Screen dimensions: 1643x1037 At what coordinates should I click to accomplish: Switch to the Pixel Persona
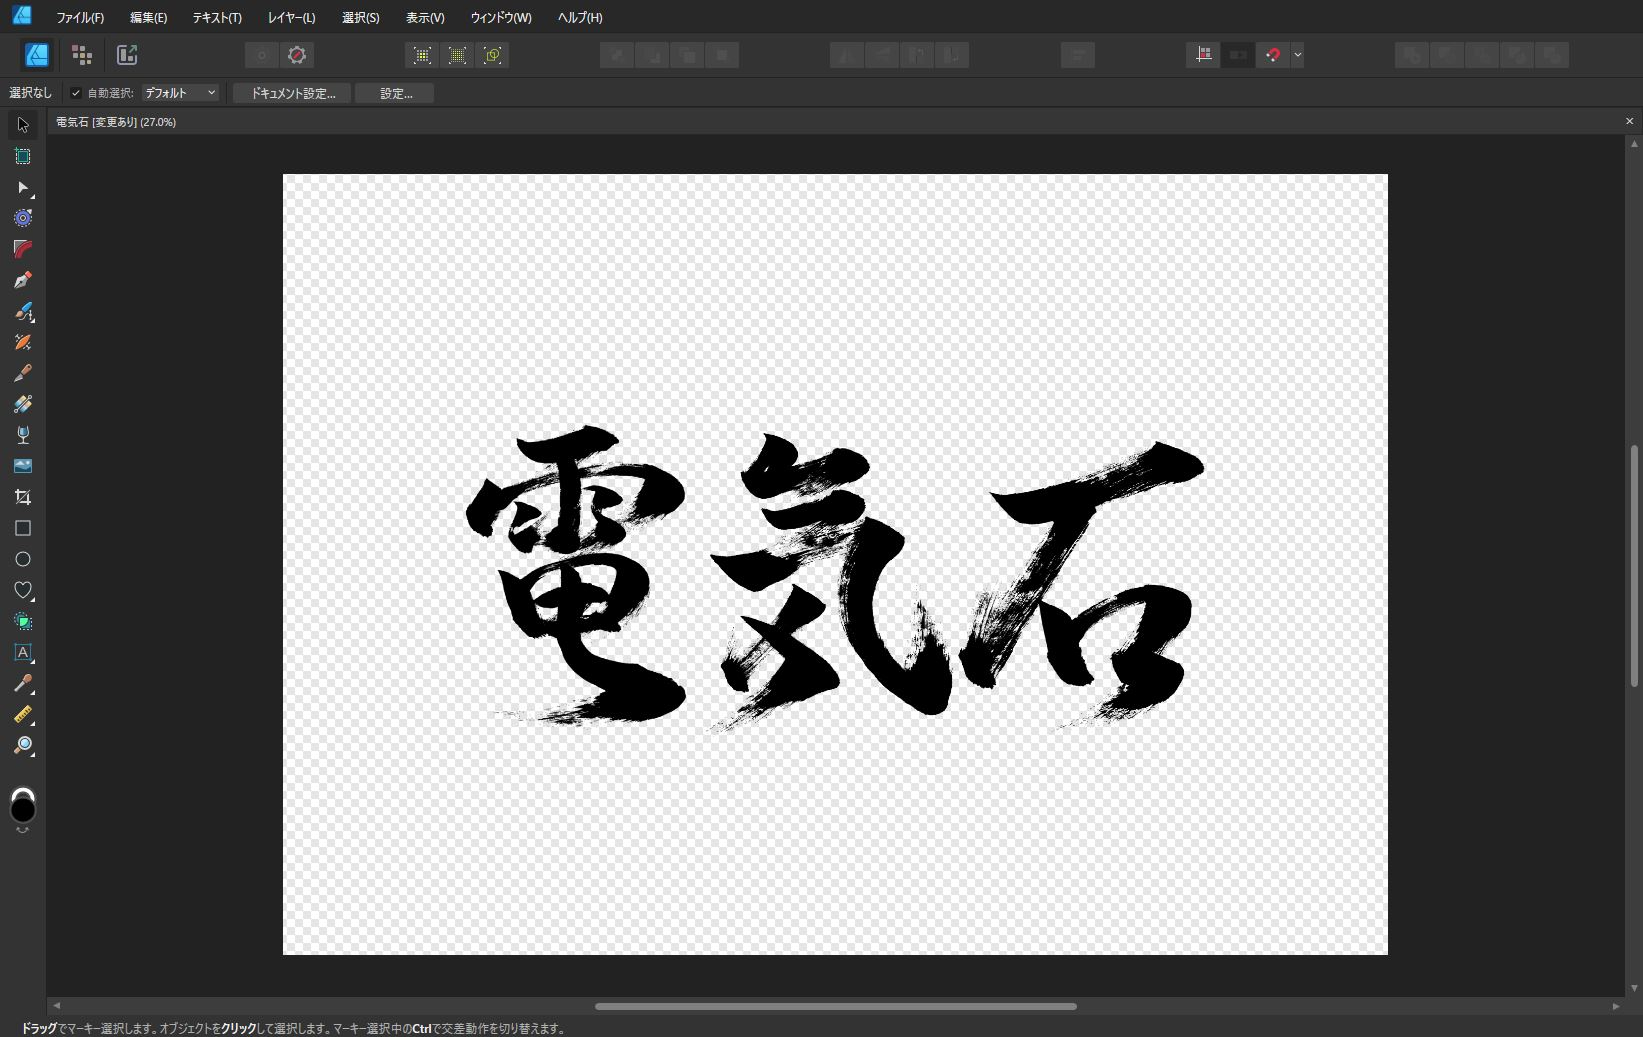[x=82, y=55]
